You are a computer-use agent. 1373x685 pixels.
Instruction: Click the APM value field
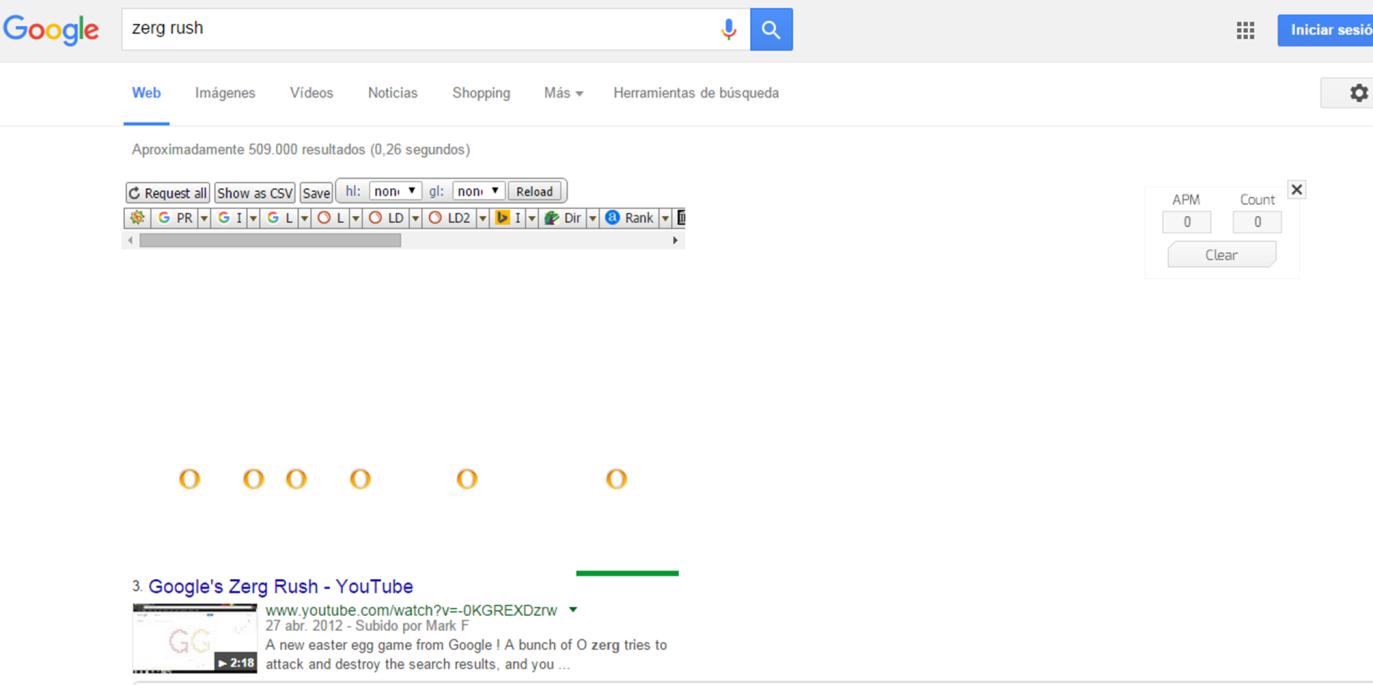click(1187, 222)
